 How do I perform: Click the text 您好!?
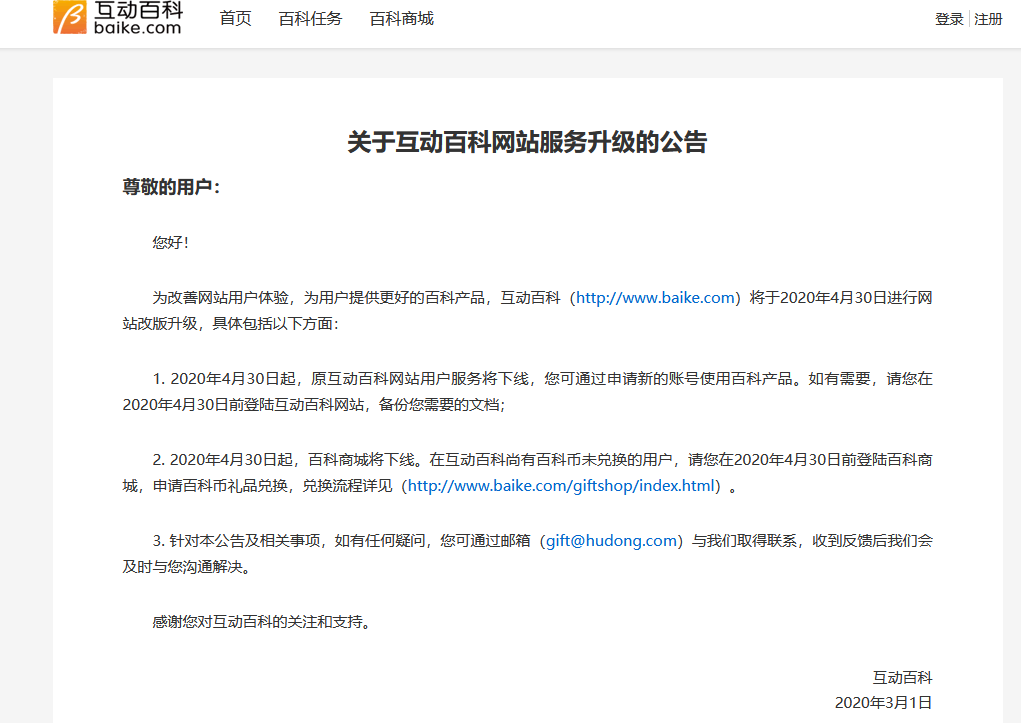click(x=171, y=243)
